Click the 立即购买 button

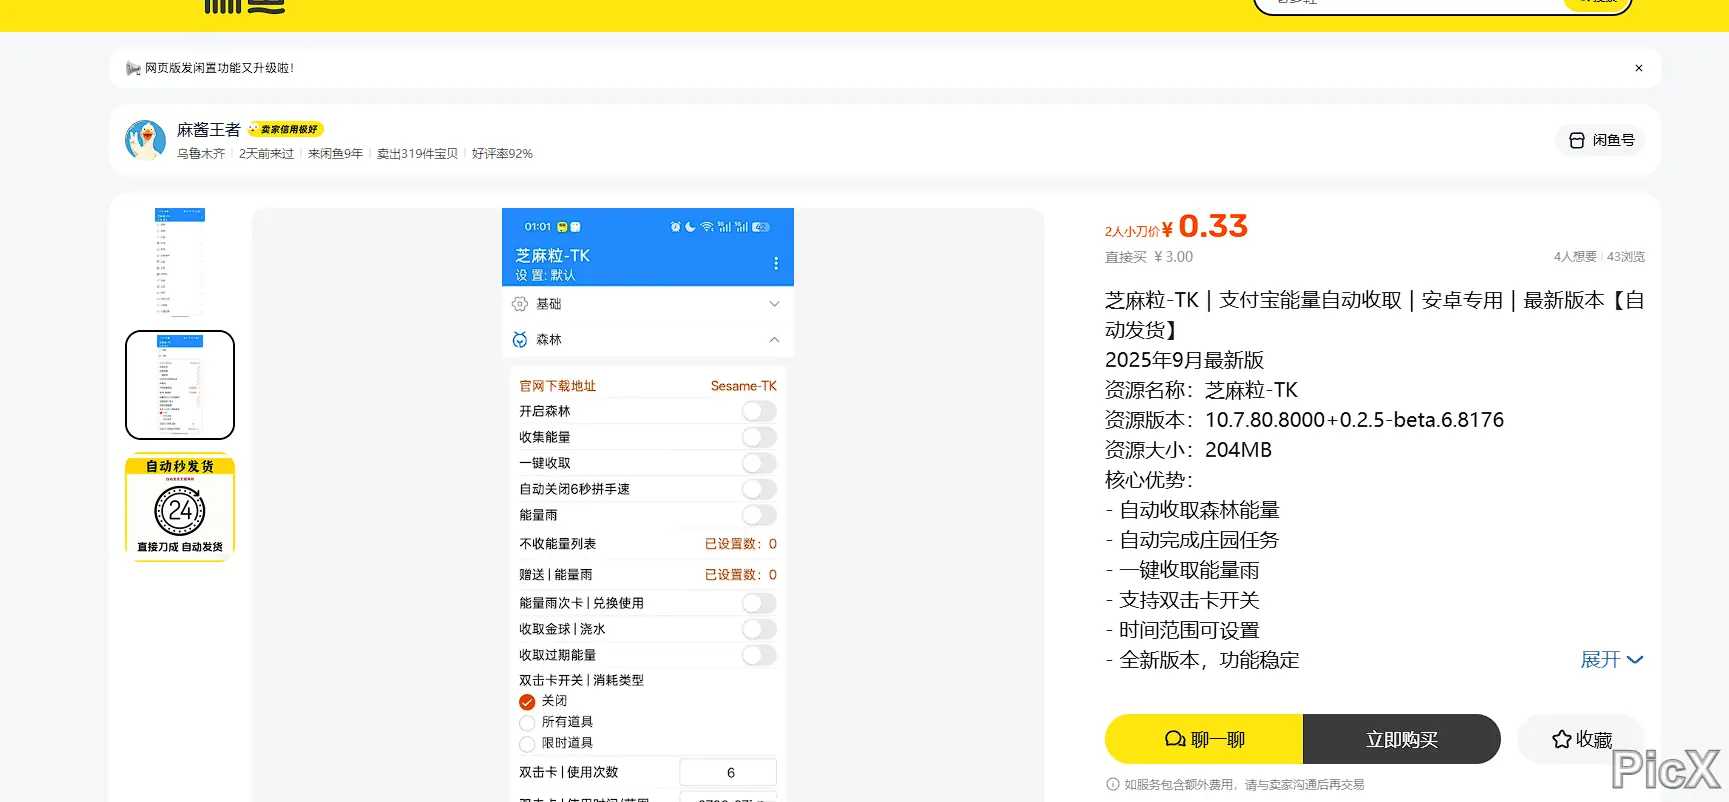click(x=1402, y=739)
